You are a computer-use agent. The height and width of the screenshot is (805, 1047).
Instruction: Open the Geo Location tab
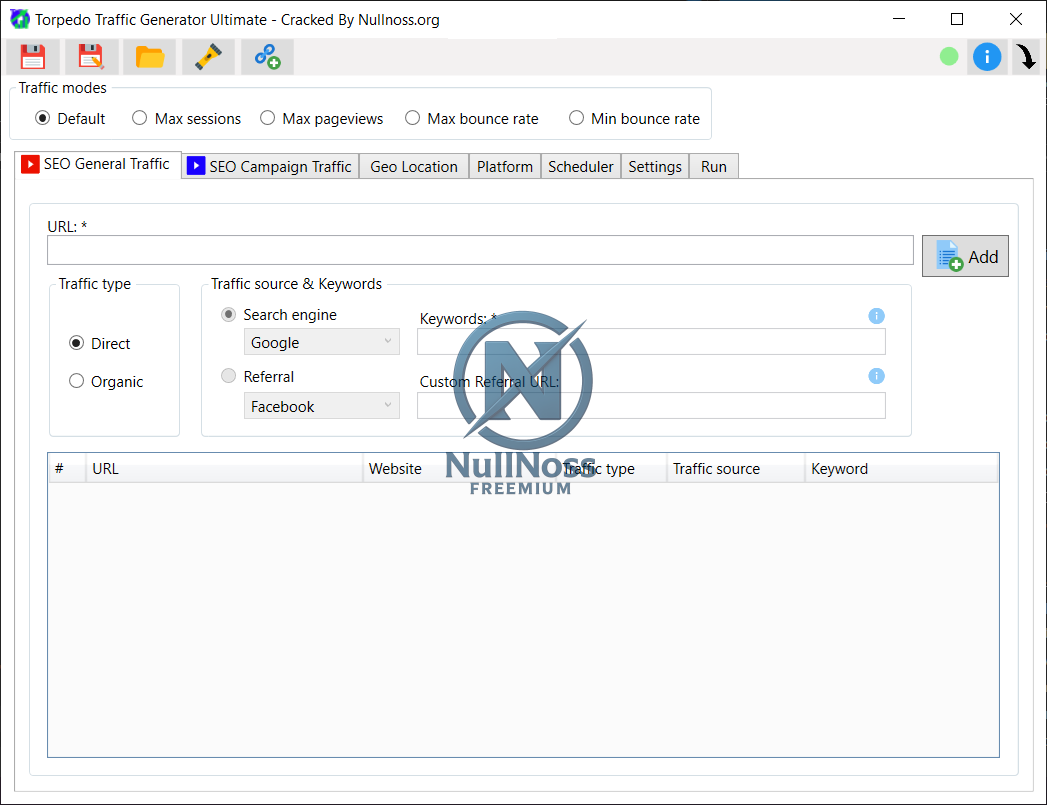414,166
